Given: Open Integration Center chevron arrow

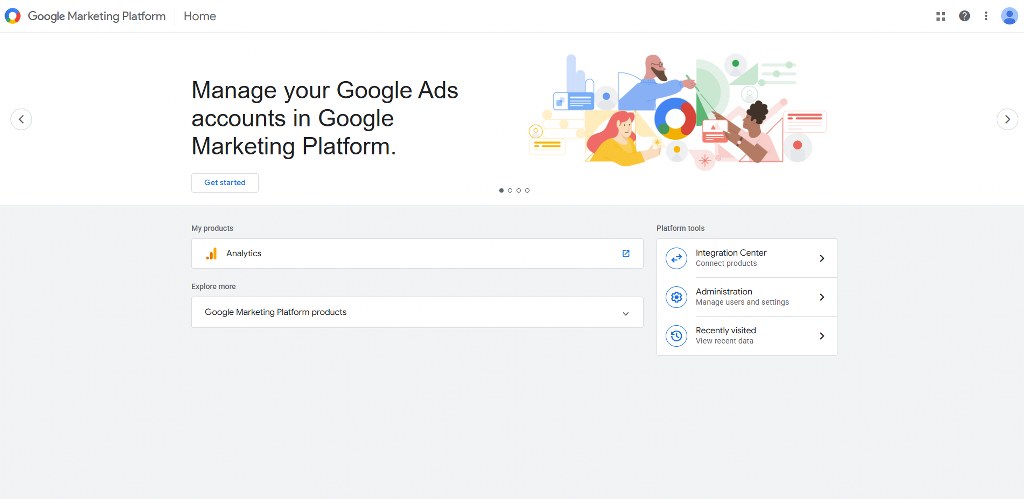Looking at the screenshot, I should [822, 258].
